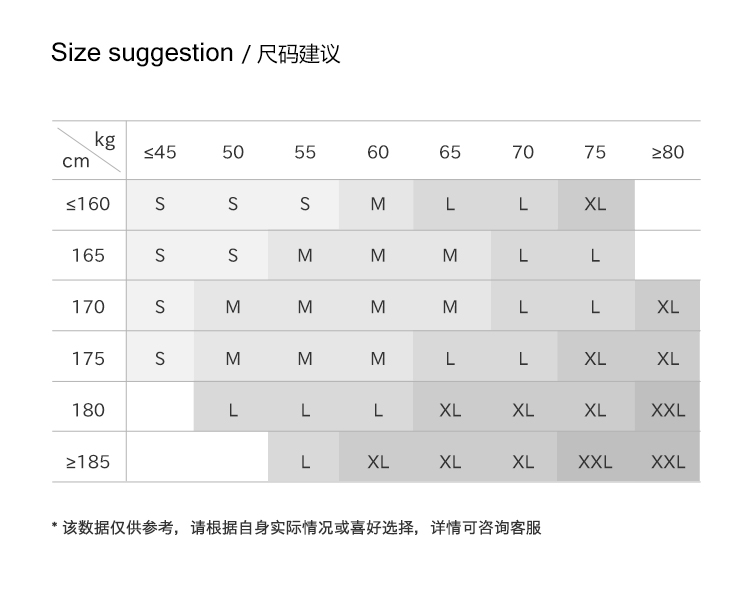Click the 'Size suggestion' heading text
The width and height of the screenshot is (750, 590).
click(x=141, y=53)
